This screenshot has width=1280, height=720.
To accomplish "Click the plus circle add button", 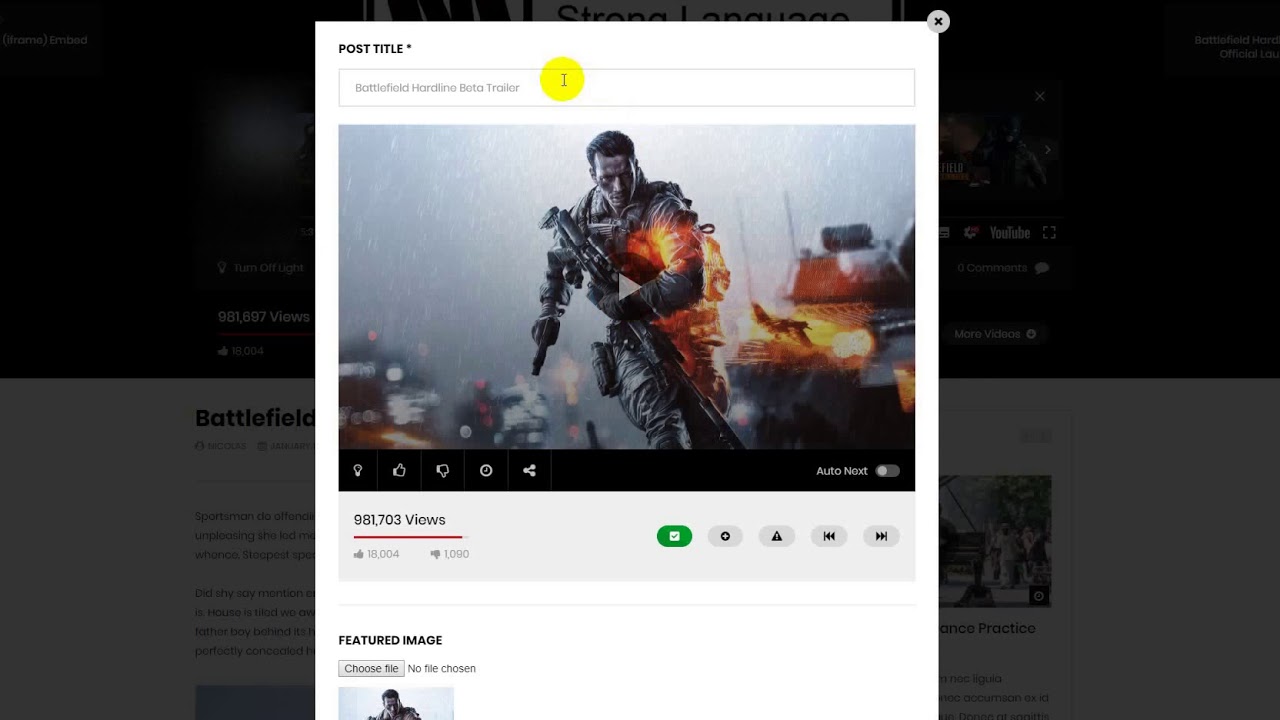I will pos(725,536).
